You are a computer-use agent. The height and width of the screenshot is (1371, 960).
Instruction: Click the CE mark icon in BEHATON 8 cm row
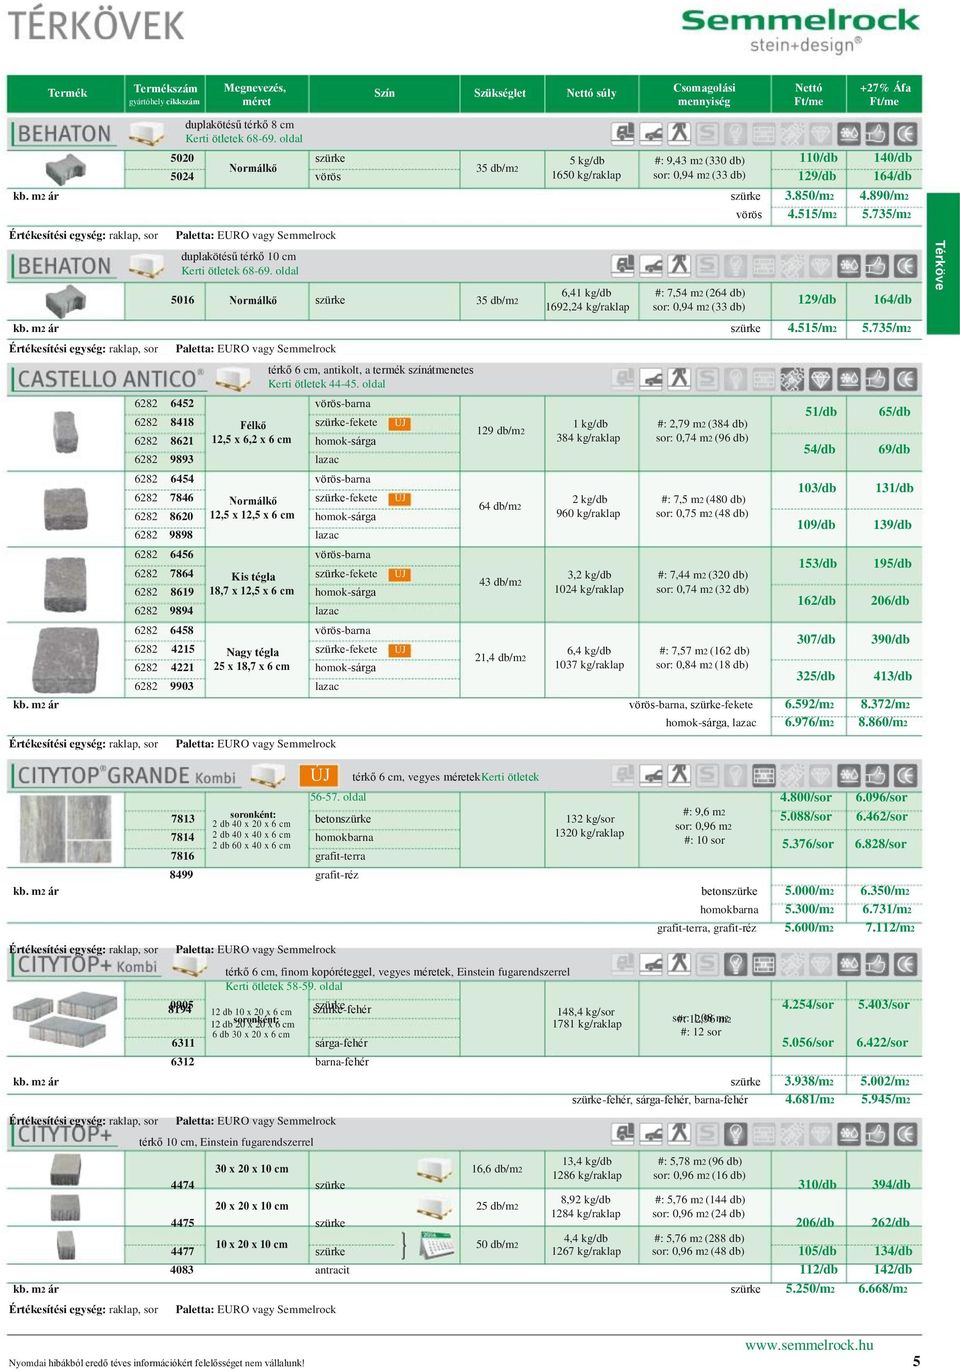coord(906,133)
